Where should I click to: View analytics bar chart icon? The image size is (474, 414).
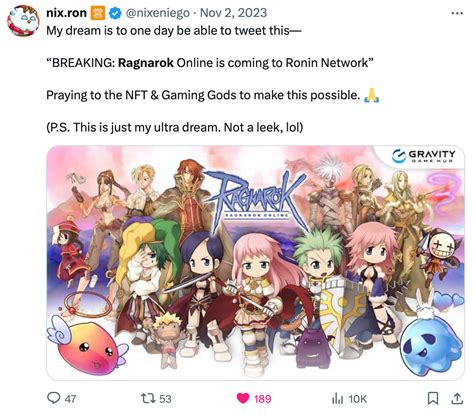(338, 398)
